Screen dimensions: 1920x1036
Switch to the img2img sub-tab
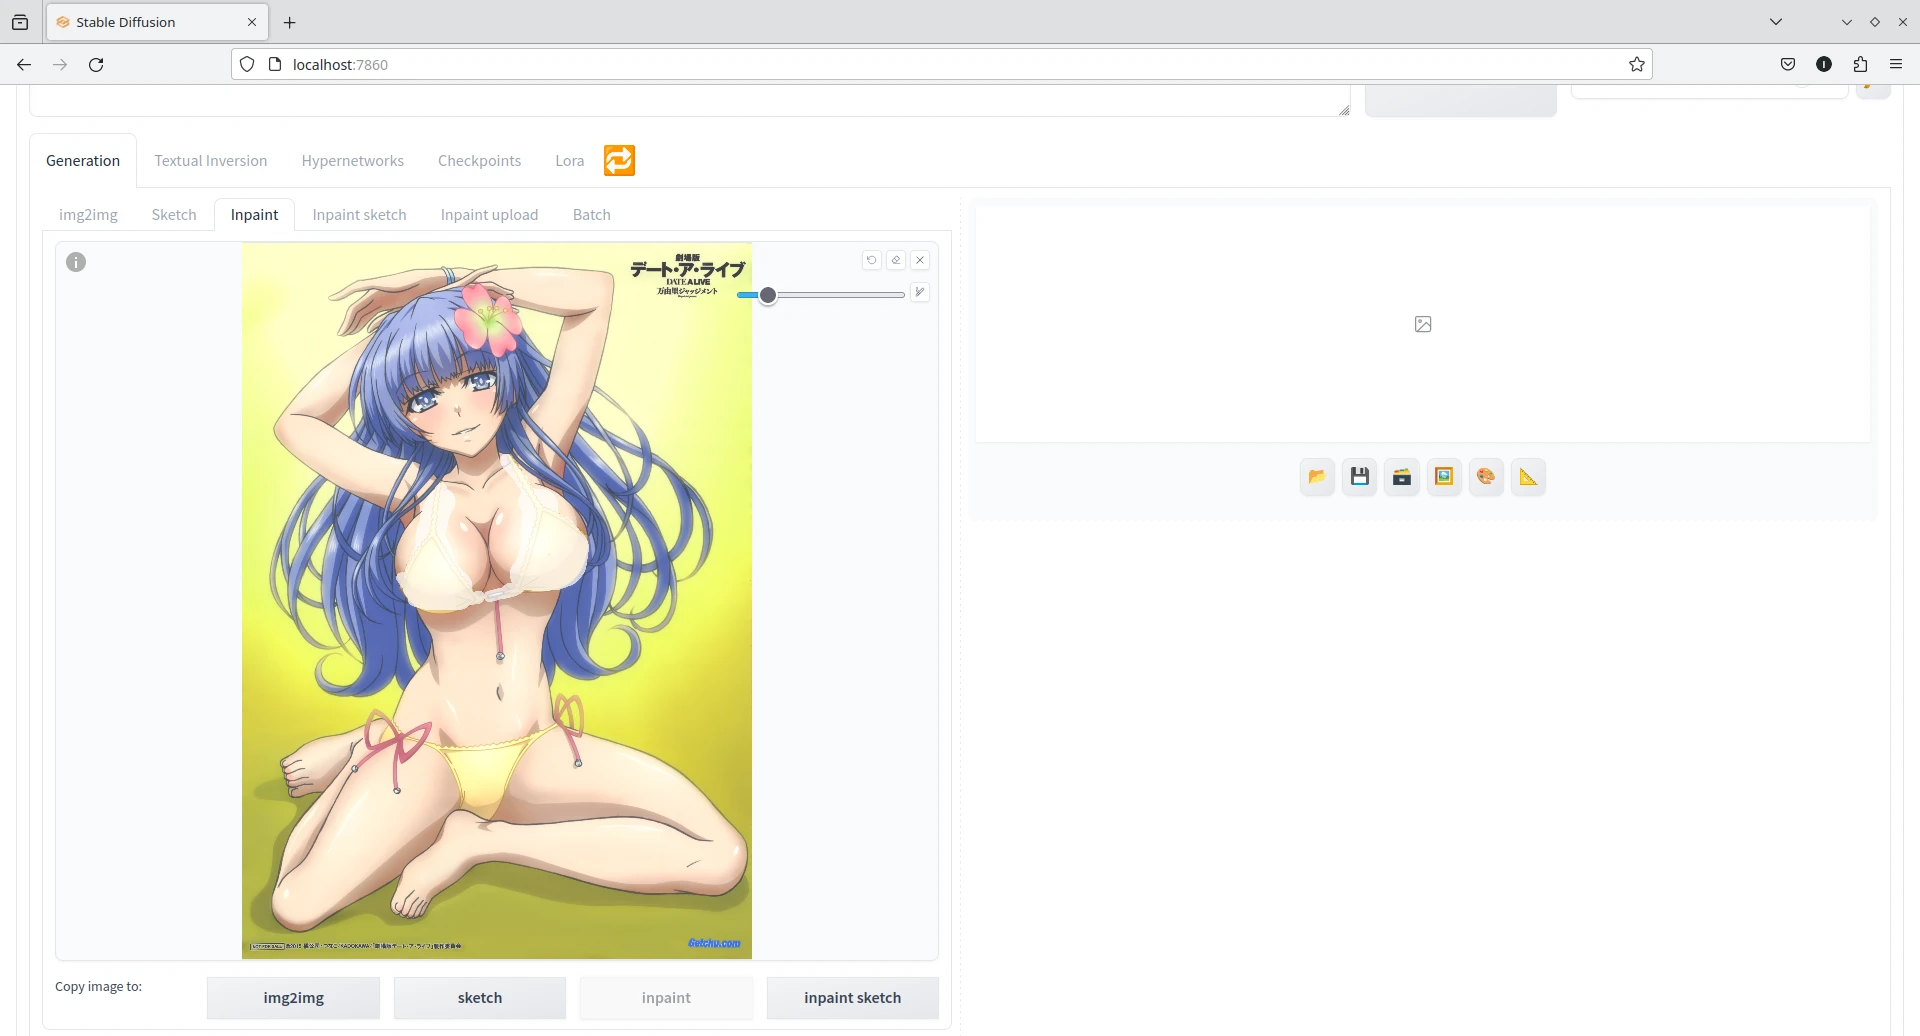pyautogui.click(x=88, y=215)
